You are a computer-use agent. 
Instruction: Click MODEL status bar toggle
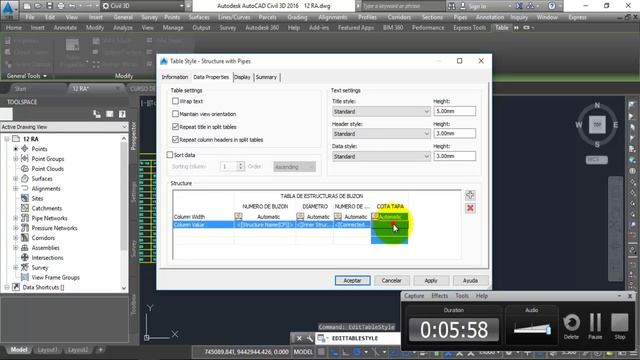(x=303, y=352)
